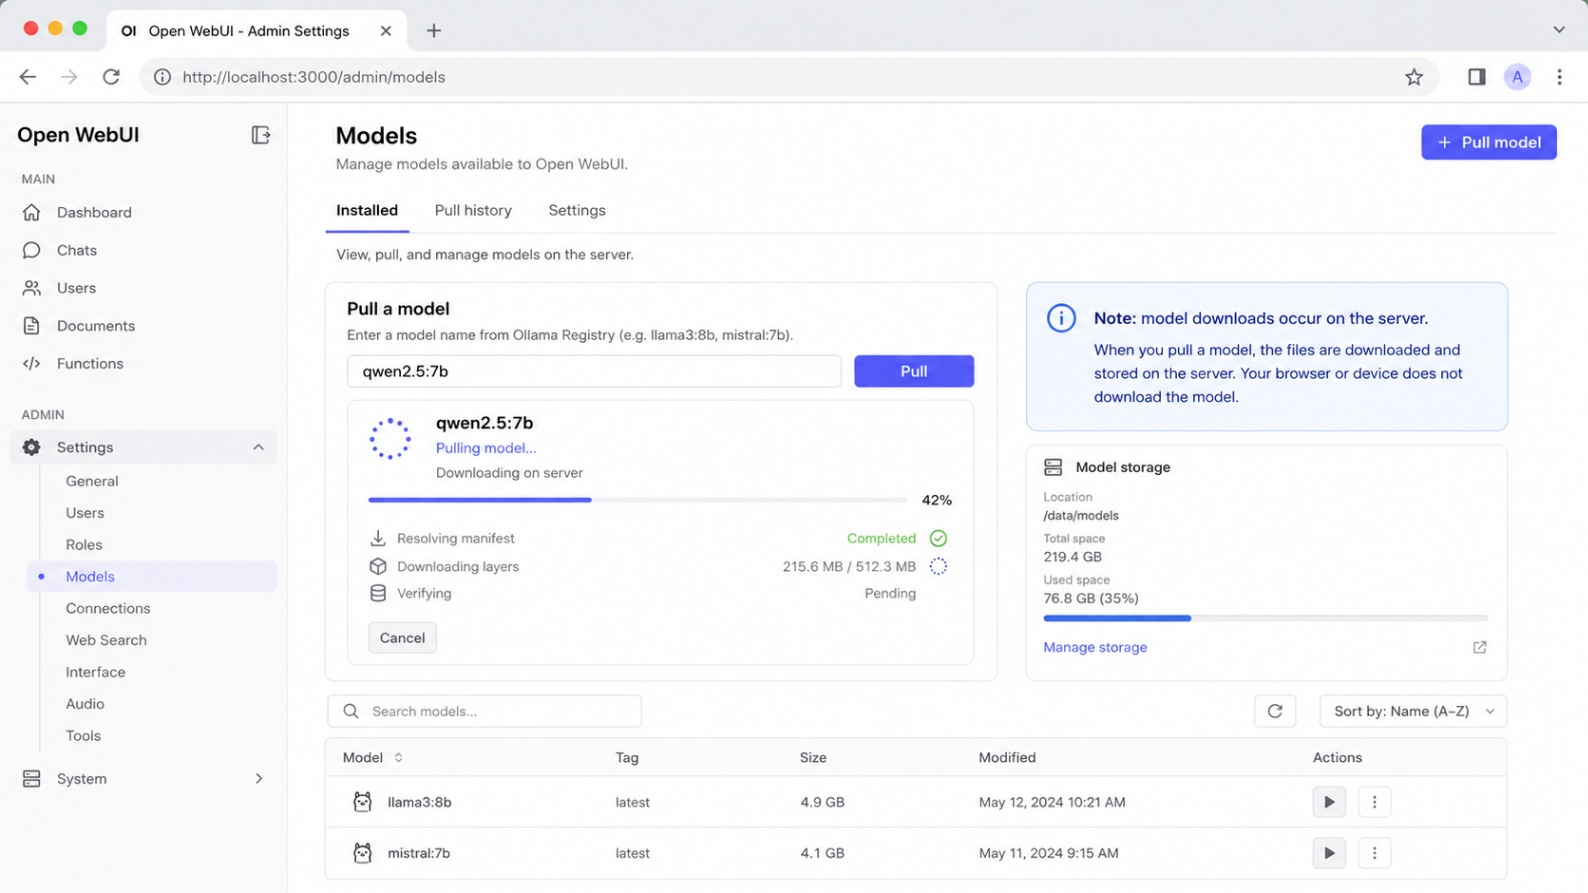Refresh the installed models list
This screenshot has width=1588, height=893.
tap(1275, 711)
